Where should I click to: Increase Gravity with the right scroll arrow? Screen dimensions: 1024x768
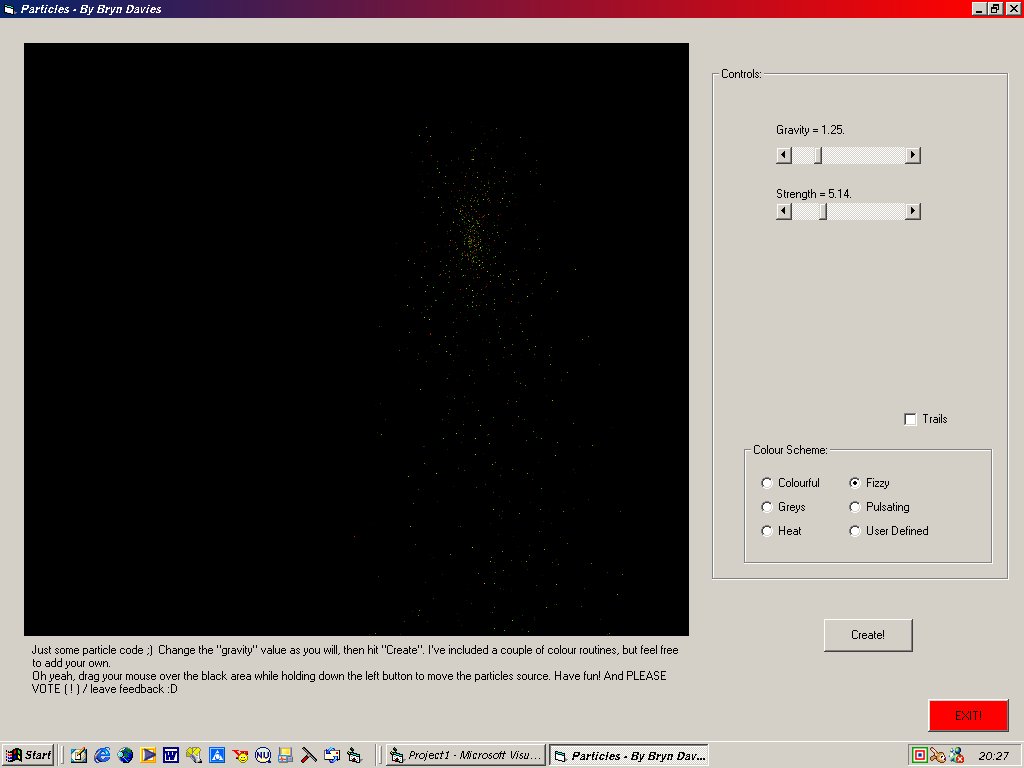click(912, 155)
